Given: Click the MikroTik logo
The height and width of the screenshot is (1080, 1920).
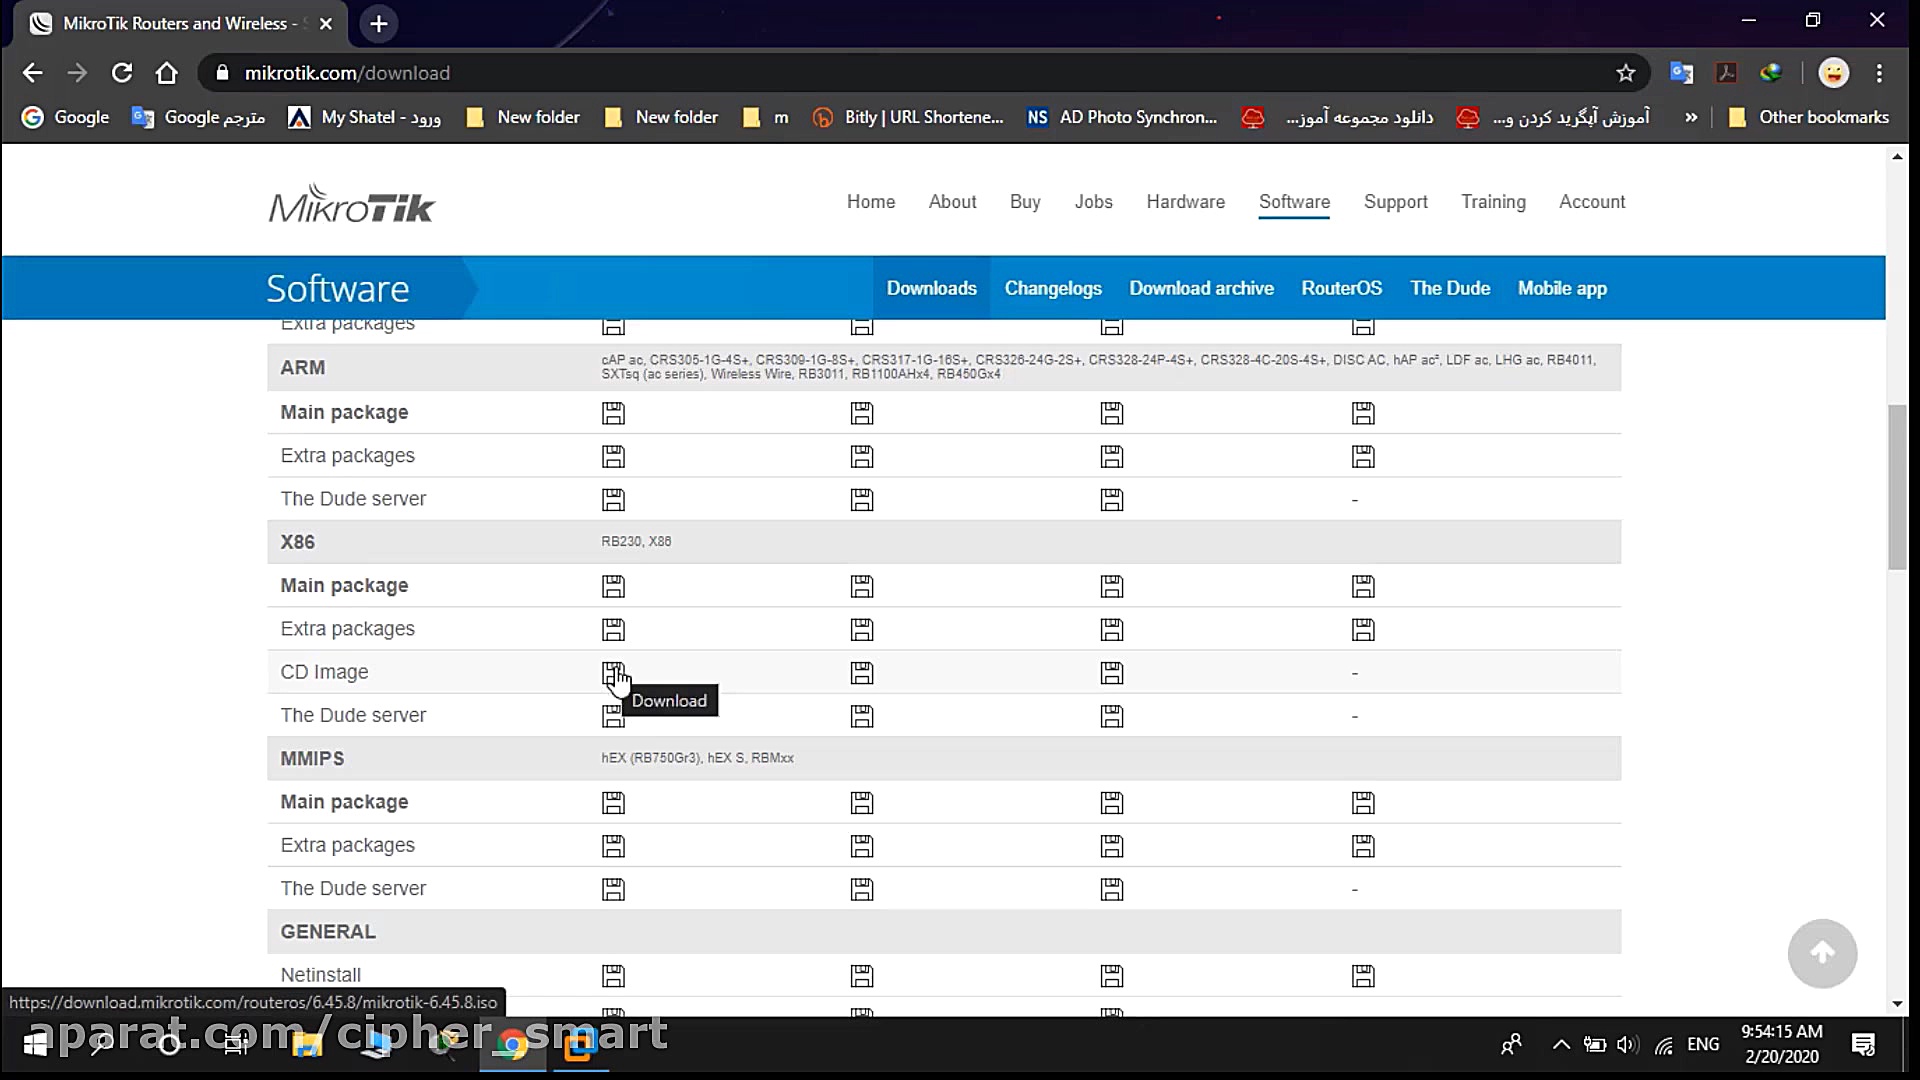Looking at the screenshot, I should click(x=351, y=204).
